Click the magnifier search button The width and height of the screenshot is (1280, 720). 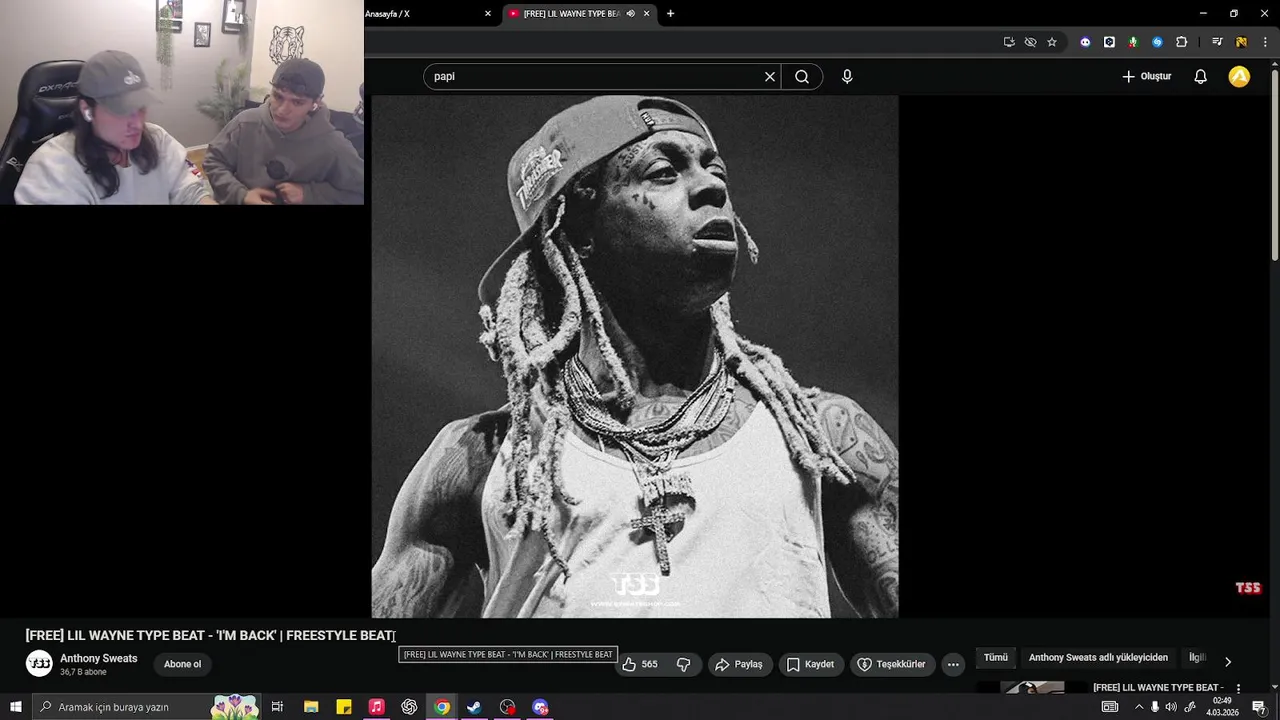click(802, 77)
